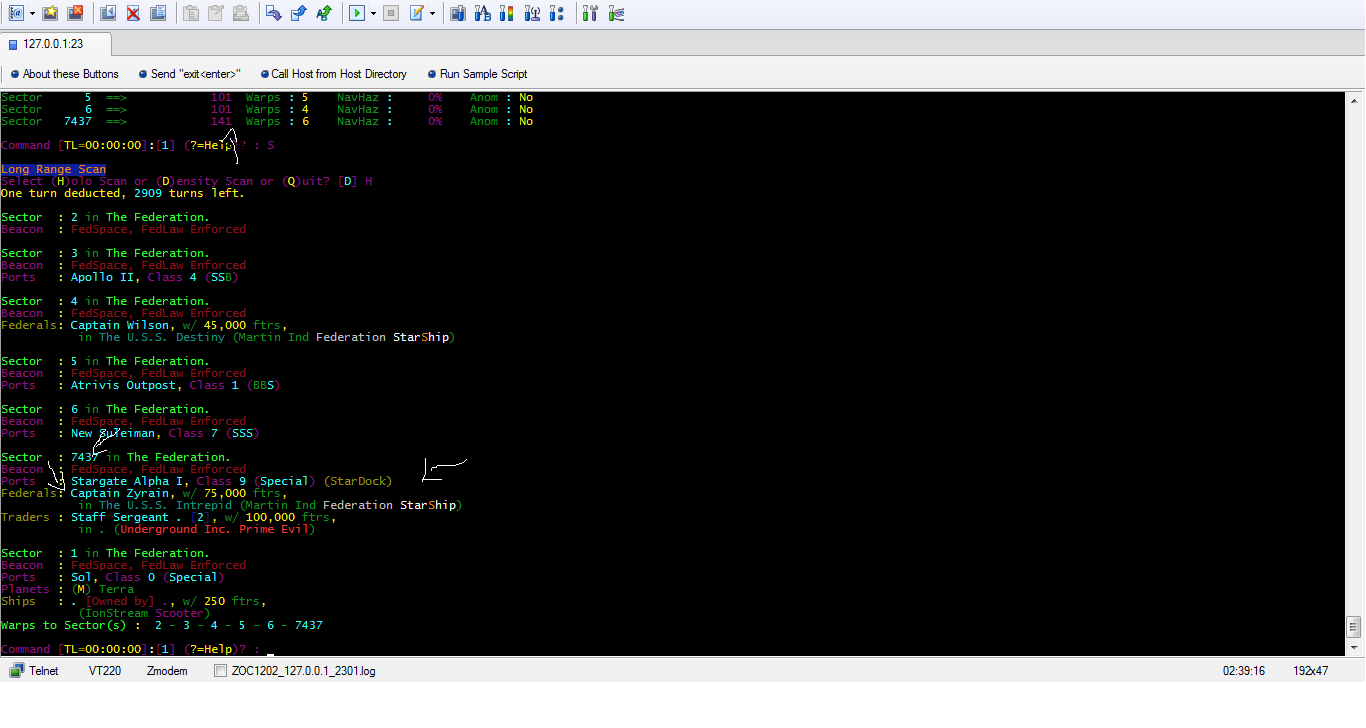Expand the dropdown arrow beside play script icon
Image resolution: width=1366 pixels, height=728 pixels.
click(373, 13)
